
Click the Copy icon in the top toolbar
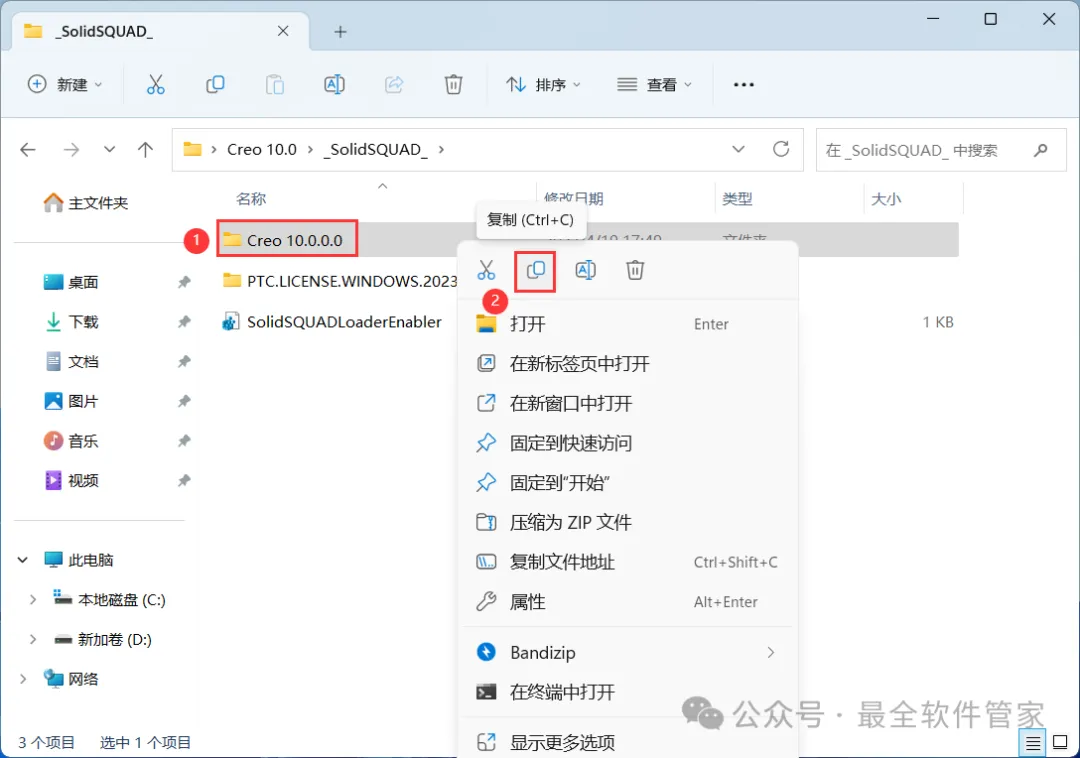click(x=215, y=85)
